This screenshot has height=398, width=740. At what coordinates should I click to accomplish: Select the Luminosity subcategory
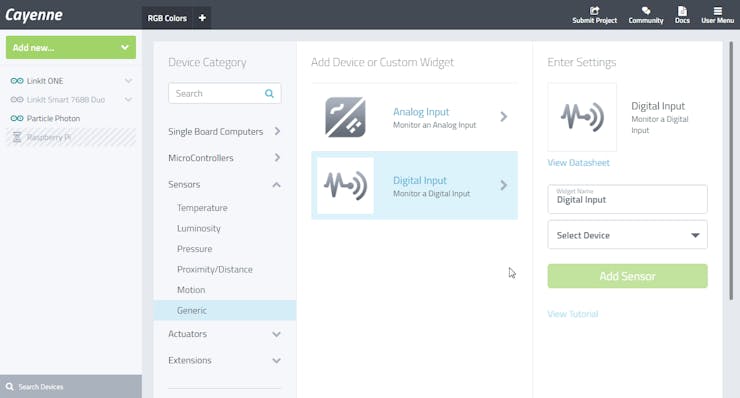click(199, 229)
